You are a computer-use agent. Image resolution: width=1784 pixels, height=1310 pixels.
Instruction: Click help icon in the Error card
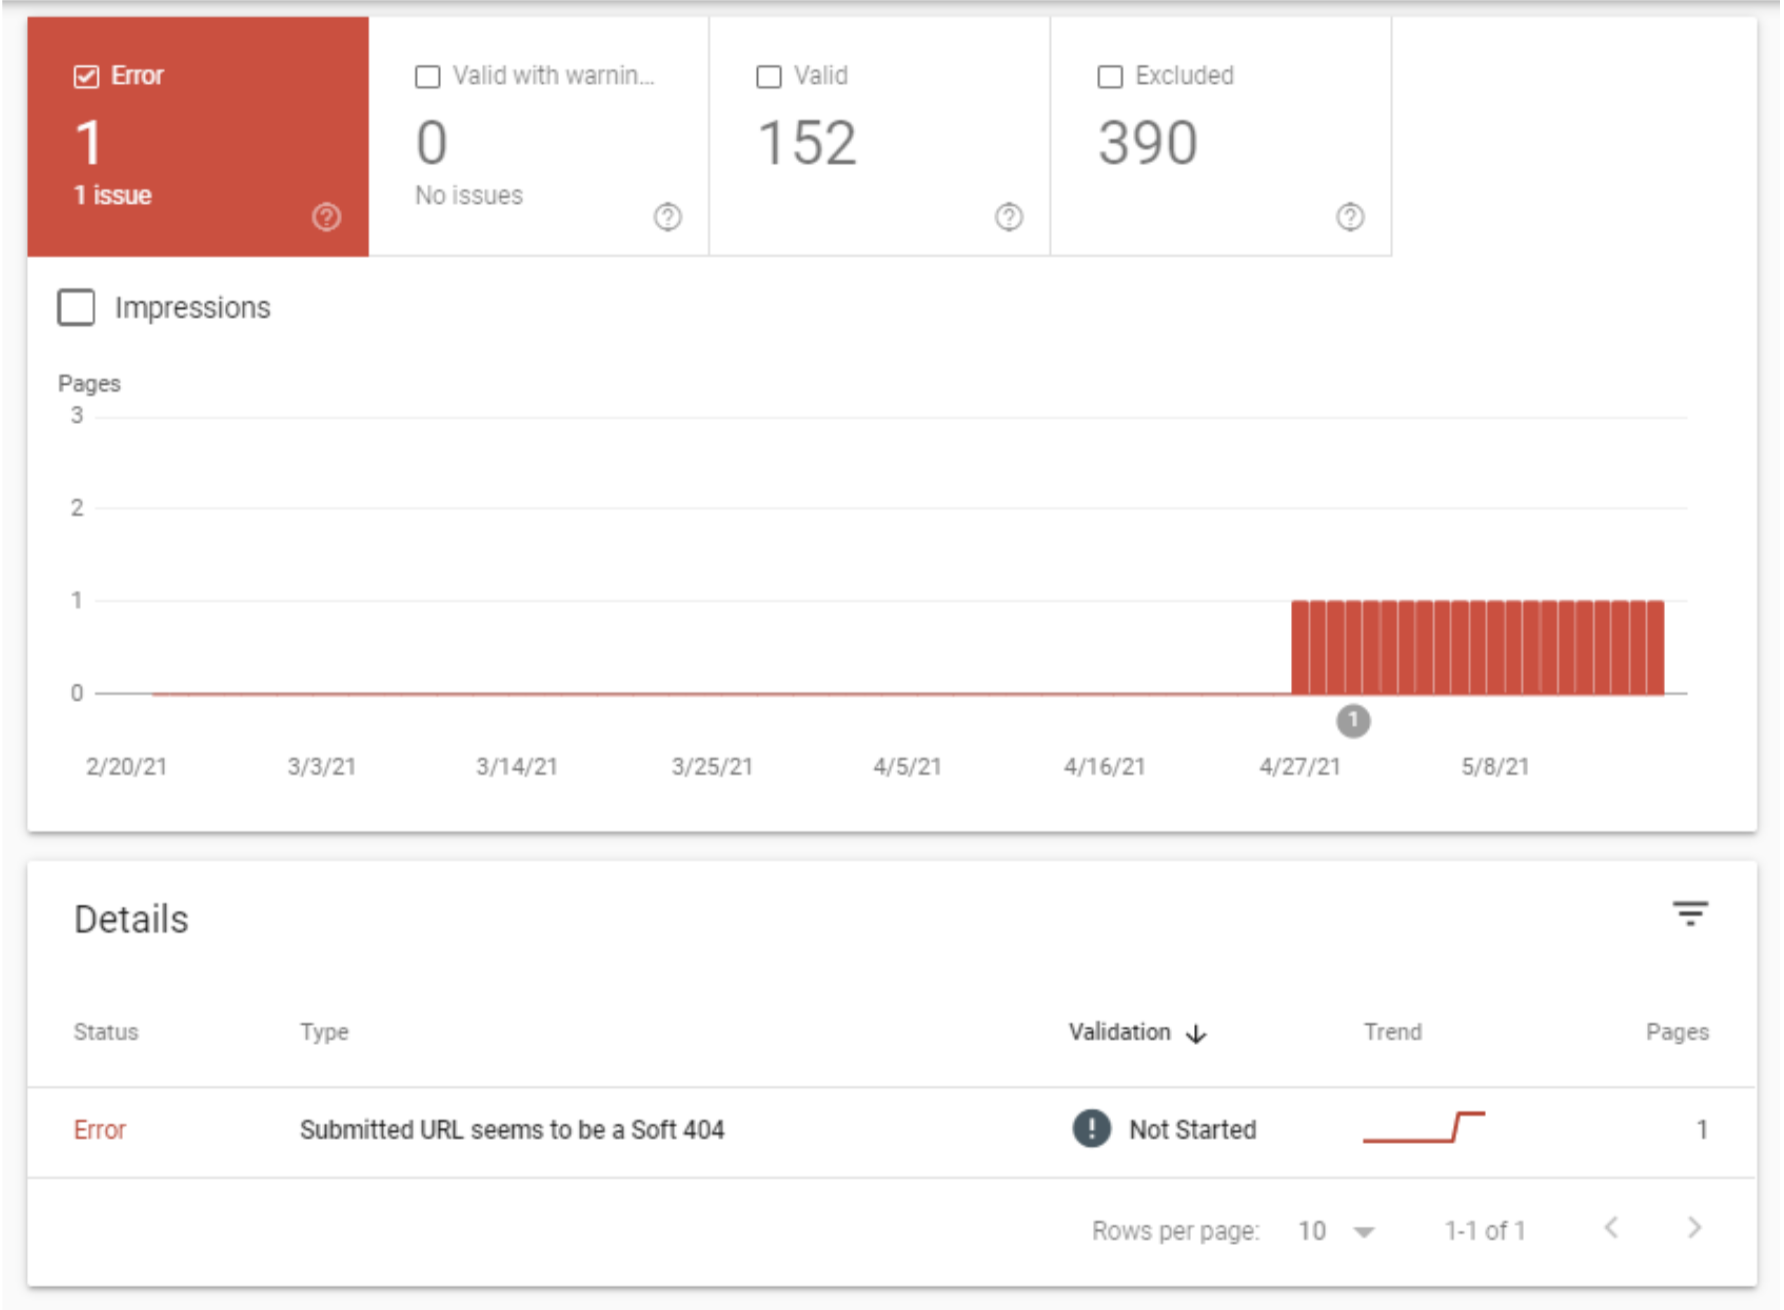point(326,217)
